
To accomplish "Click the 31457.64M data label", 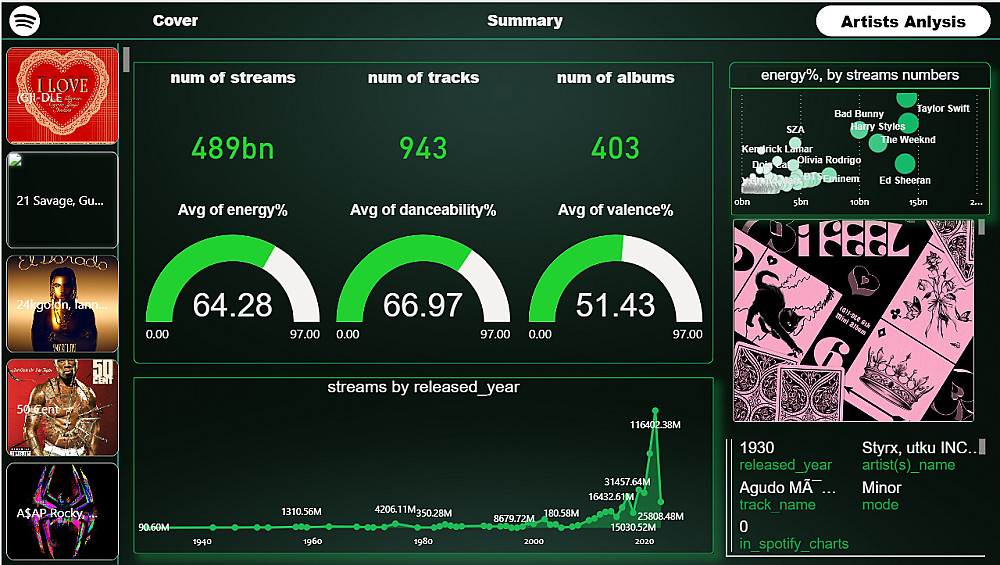I will pos(628,482).
